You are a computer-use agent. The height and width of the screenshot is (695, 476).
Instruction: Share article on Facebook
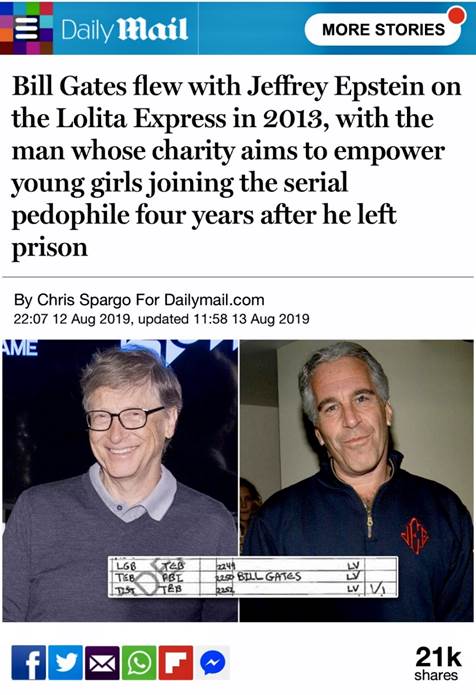[x=29, y=663]
